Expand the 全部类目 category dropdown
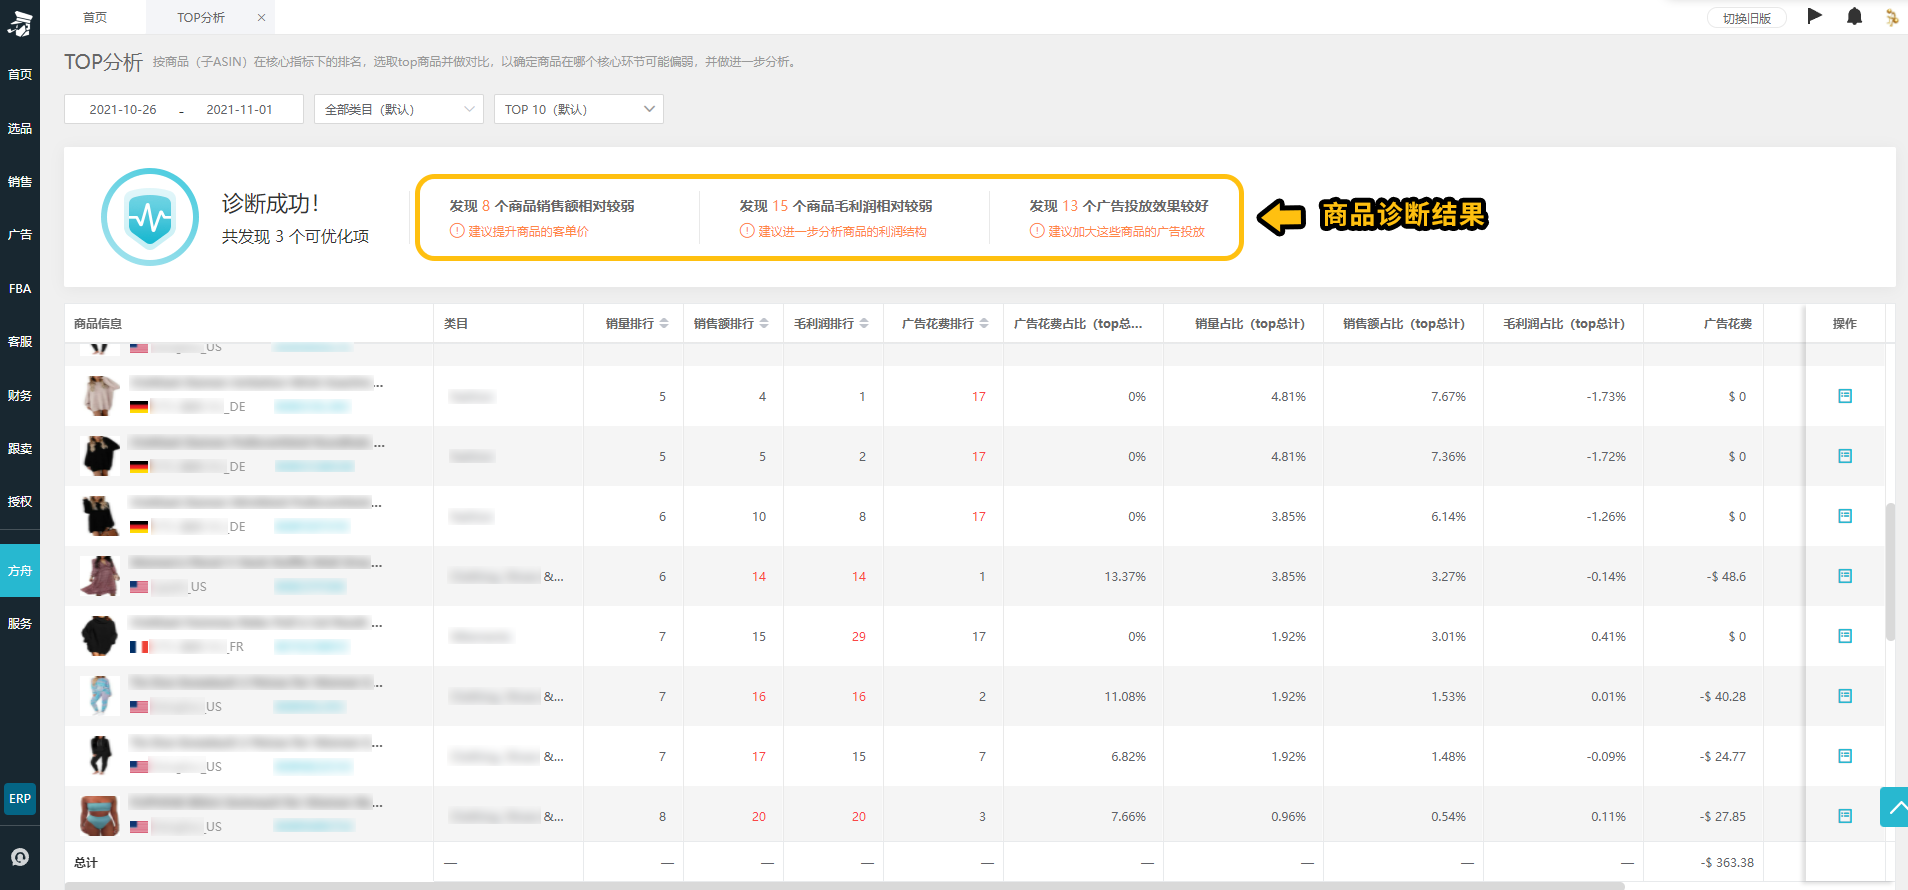1908x890 pixels. coord(399,109)
